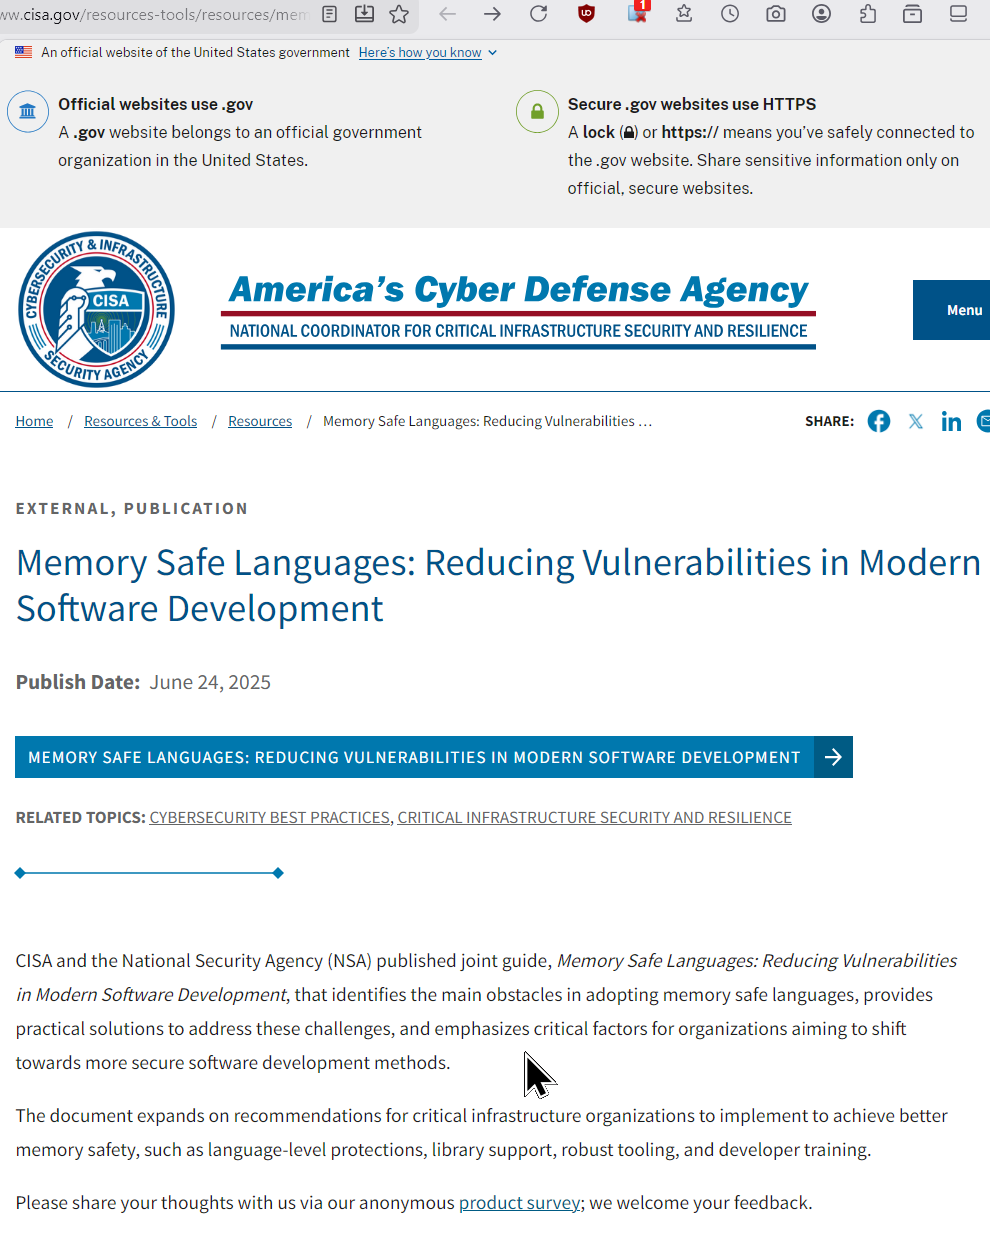Open reader view icon in address bar
This screenshot has height=1234, width=990.
pyautogui.click(x=330, y=14)
